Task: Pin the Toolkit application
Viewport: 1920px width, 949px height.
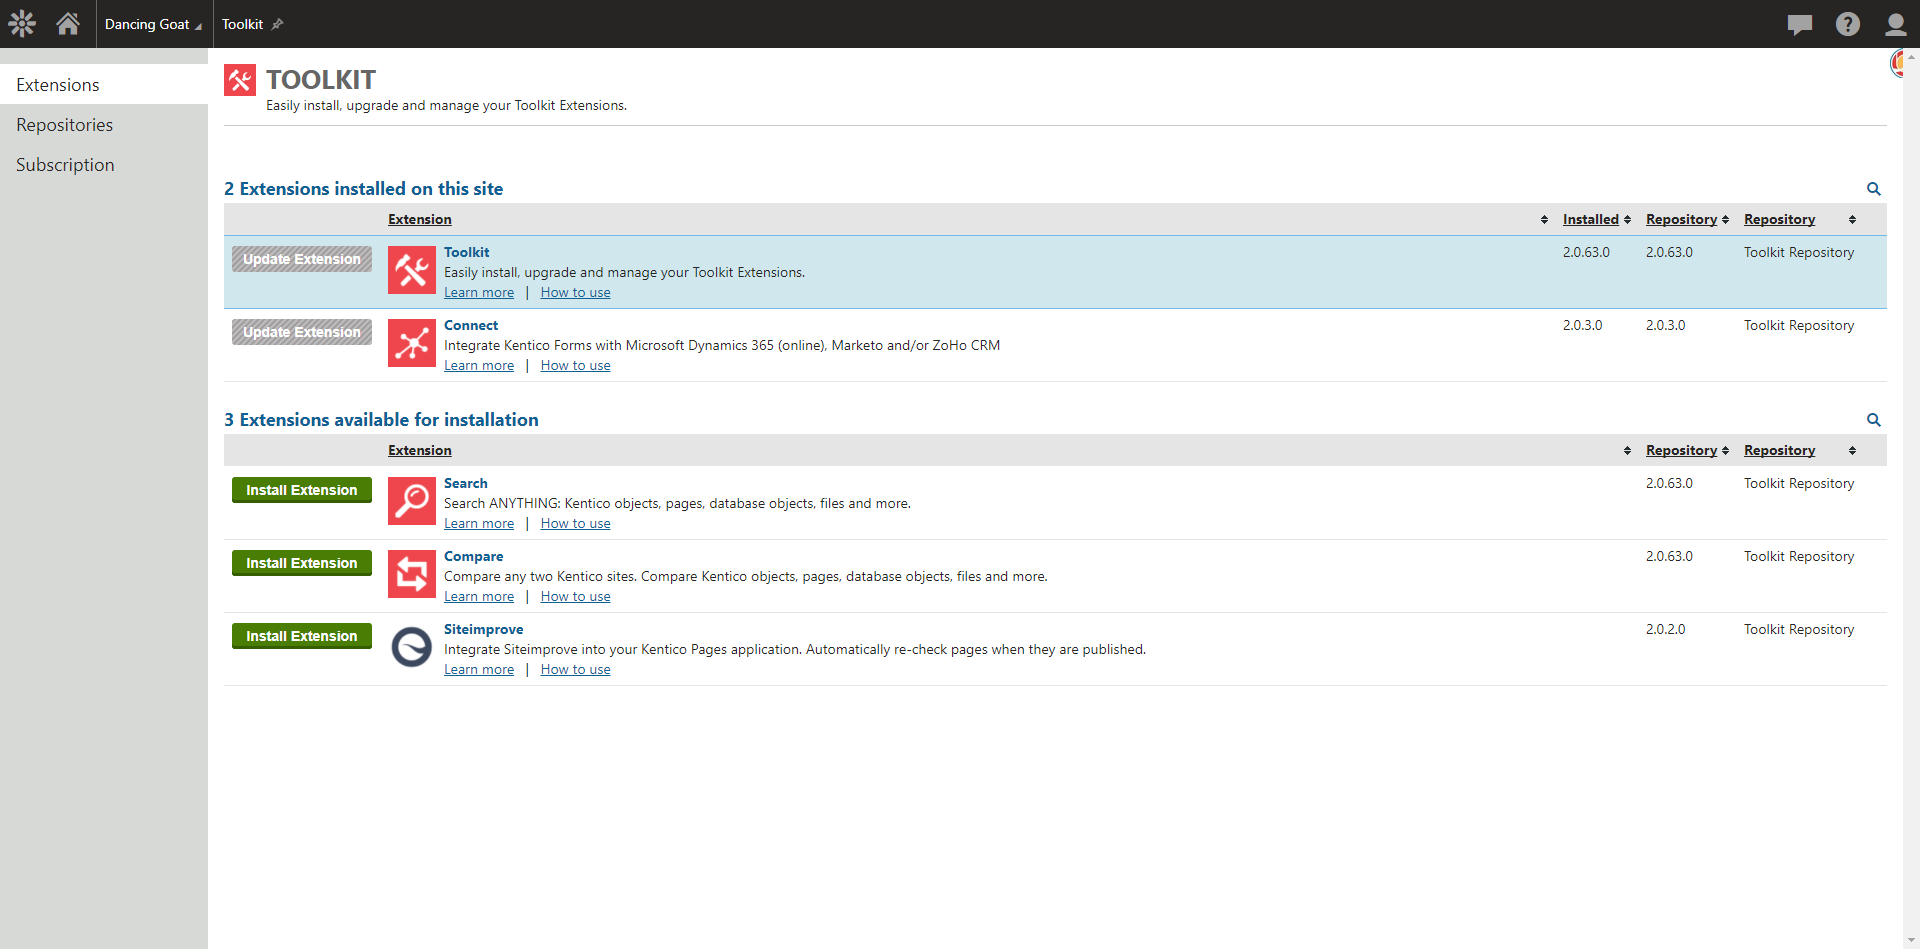Action: (x=278, y=24)
